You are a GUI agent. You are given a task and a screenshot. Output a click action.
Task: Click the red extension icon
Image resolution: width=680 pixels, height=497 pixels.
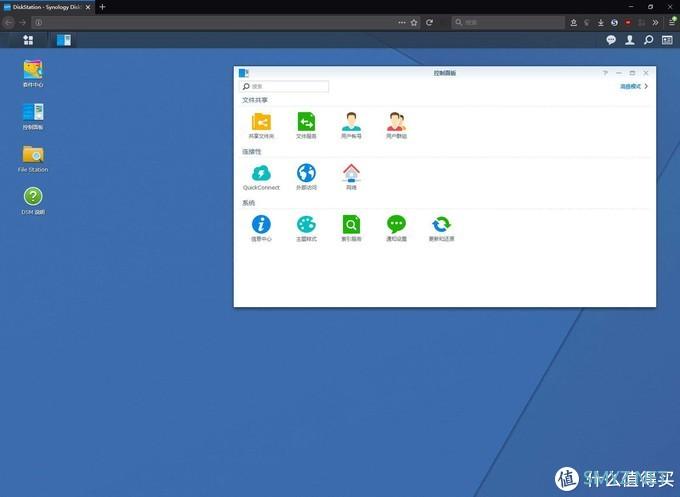(628, 22)
